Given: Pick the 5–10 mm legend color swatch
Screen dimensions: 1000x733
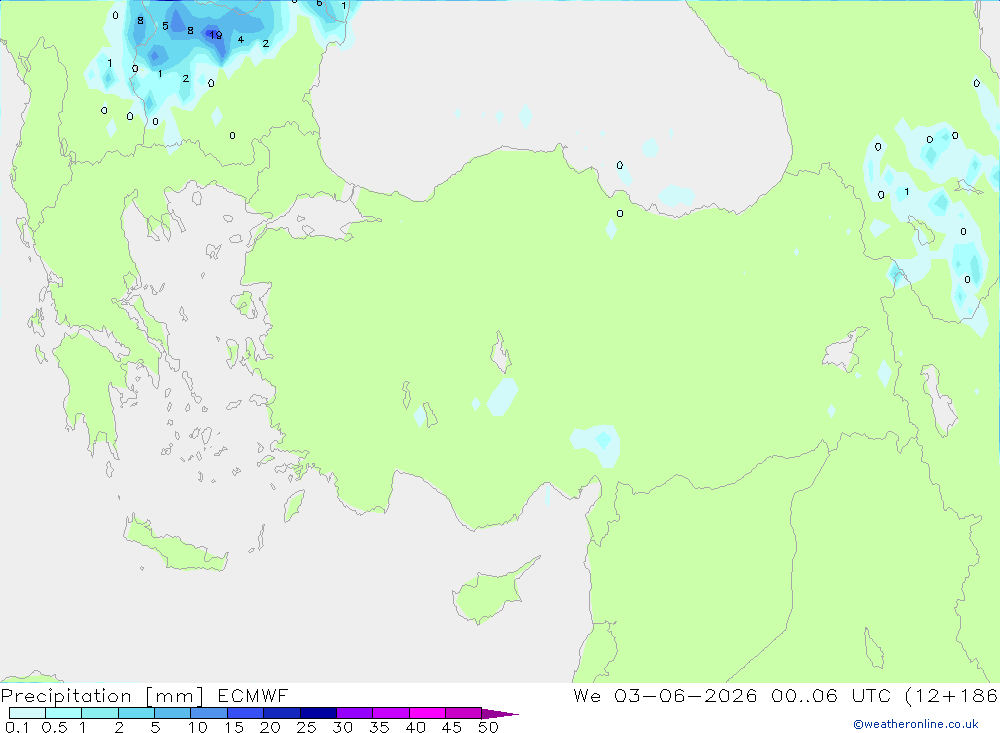Looking at the screenshot, I should click(172, 713).
